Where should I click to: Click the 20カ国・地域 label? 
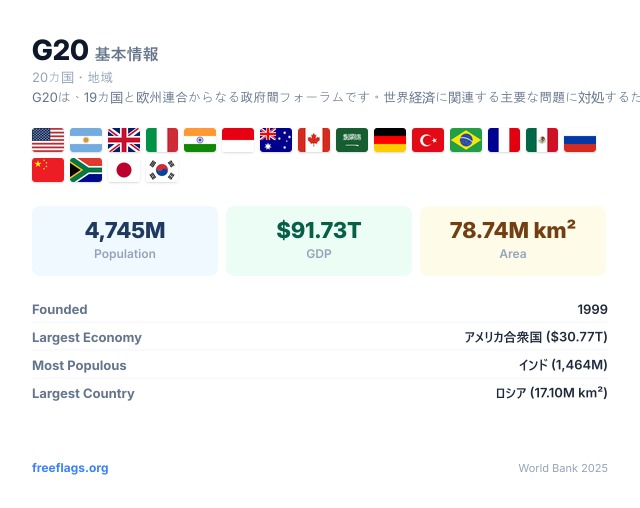72,77
